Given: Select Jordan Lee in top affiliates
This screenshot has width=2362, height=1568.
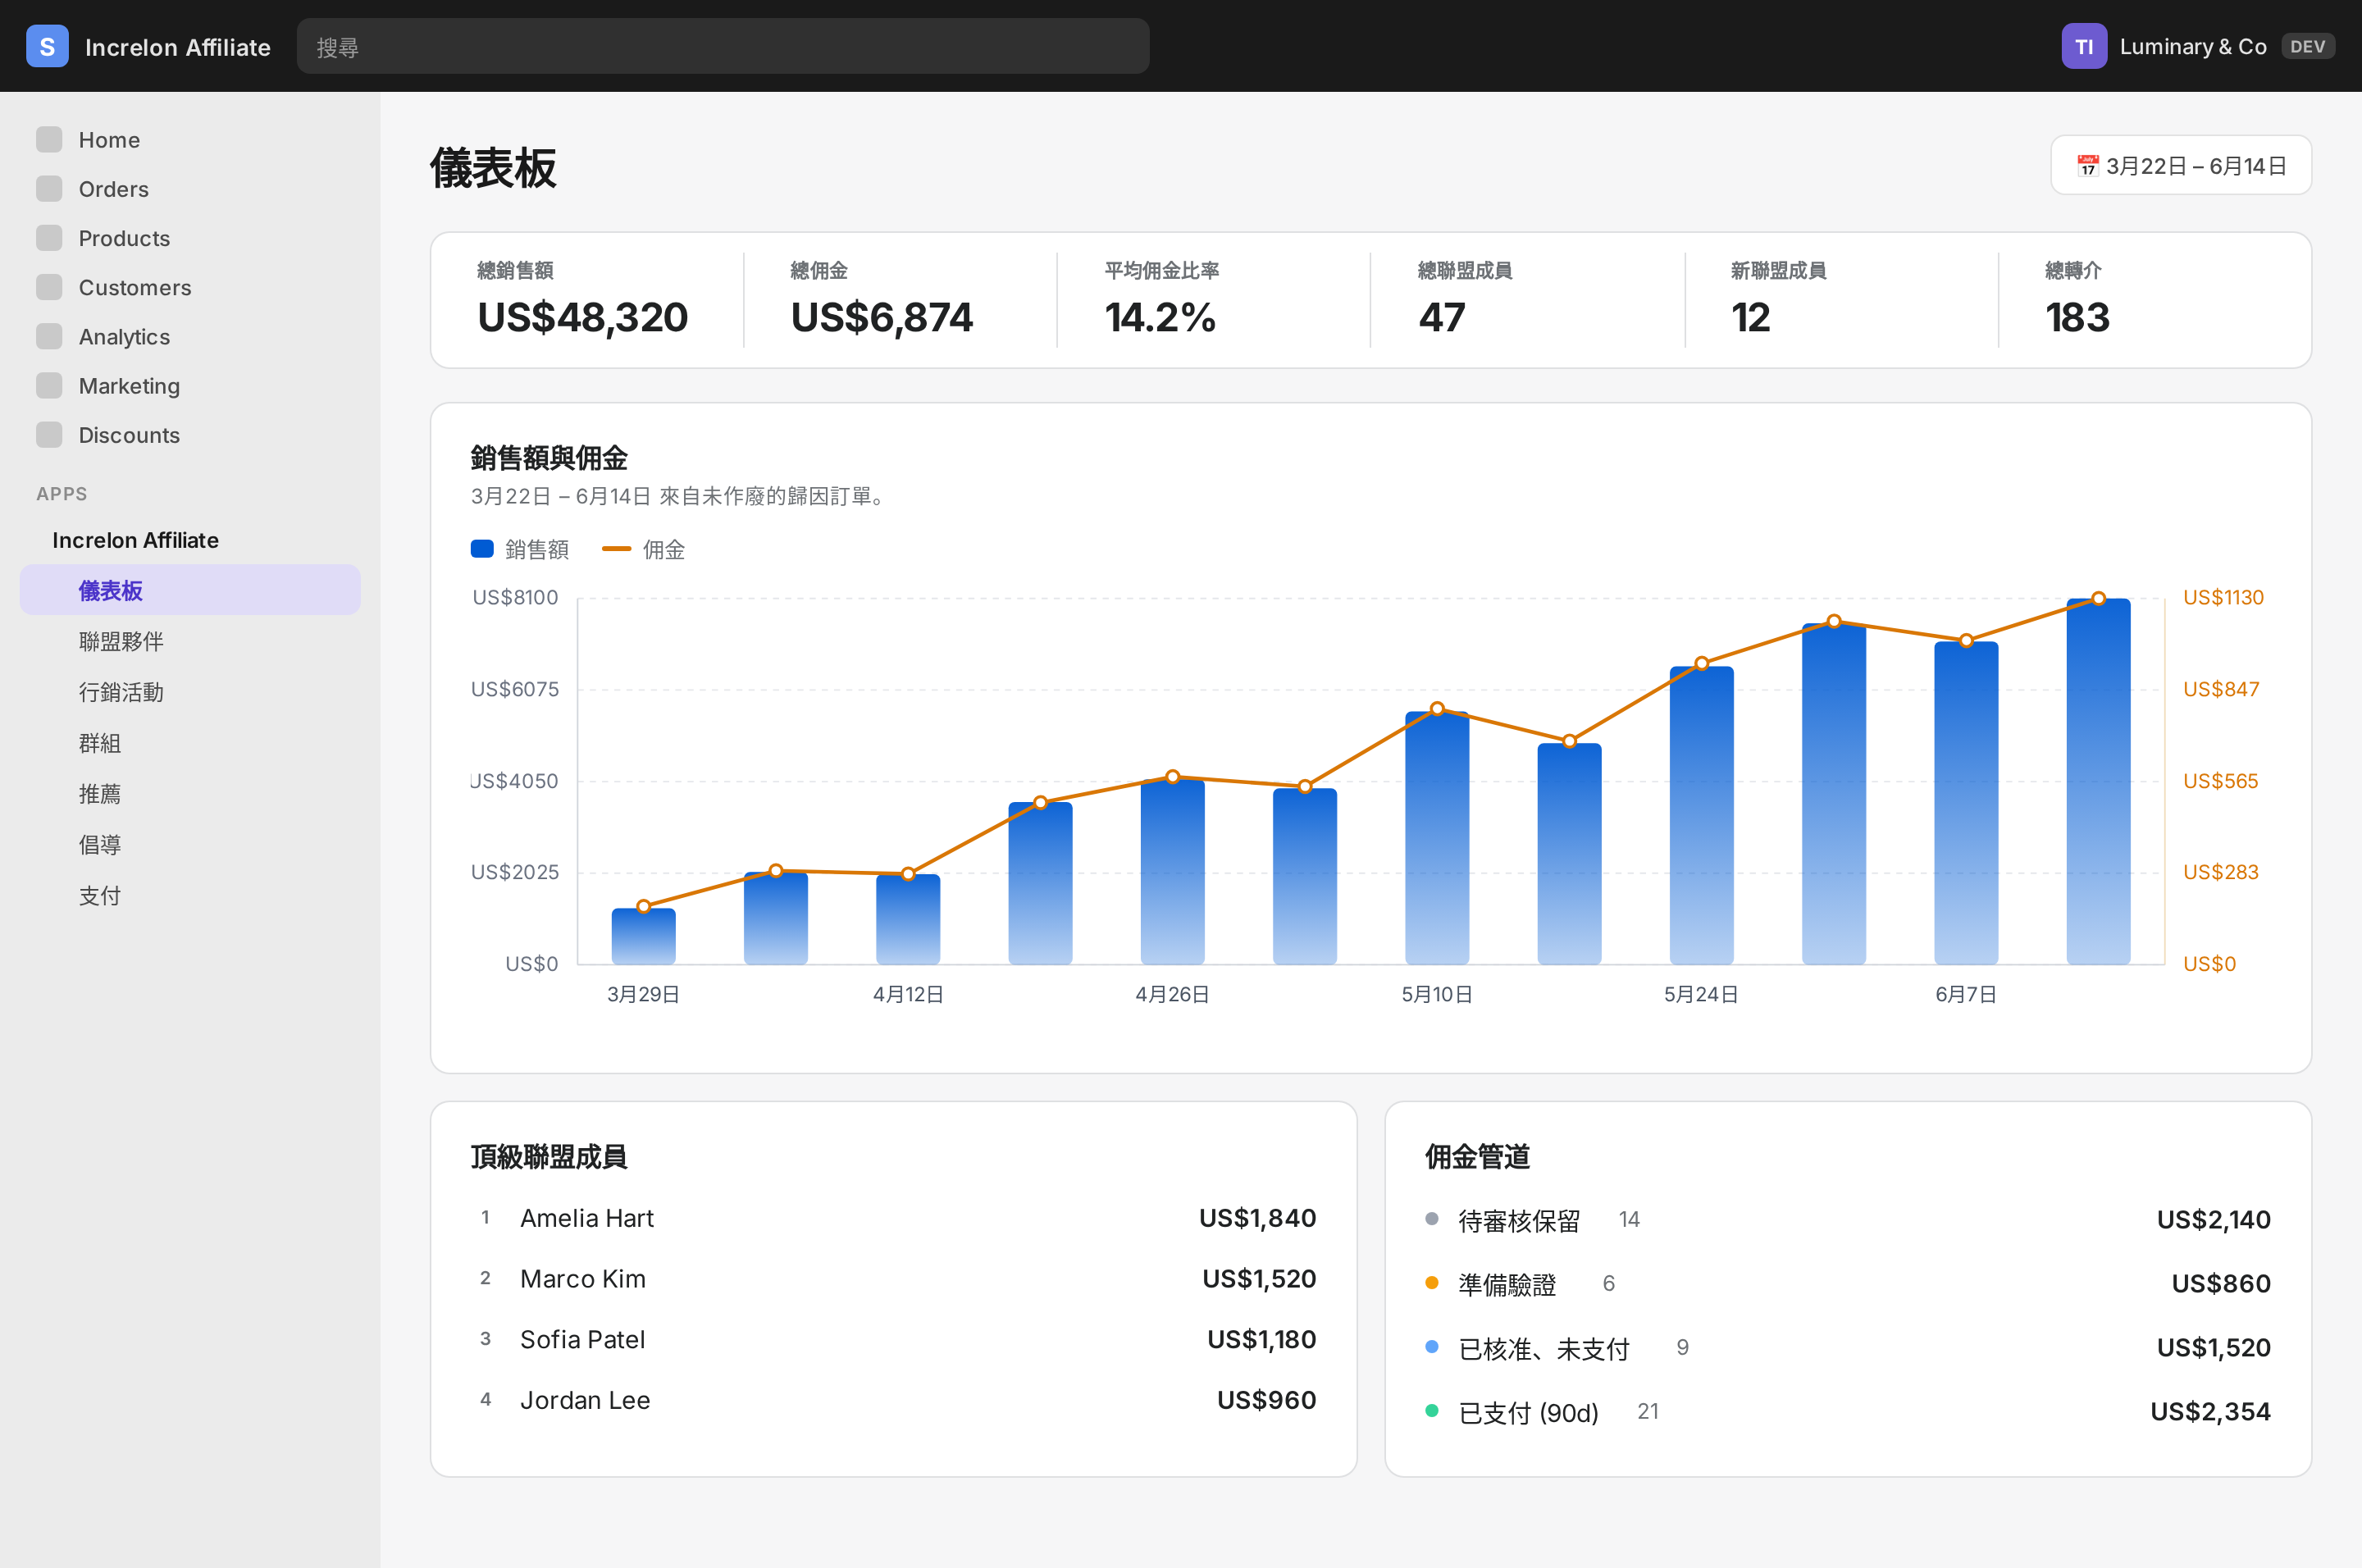Looking at the screenshot, I should coord(893,1400).
